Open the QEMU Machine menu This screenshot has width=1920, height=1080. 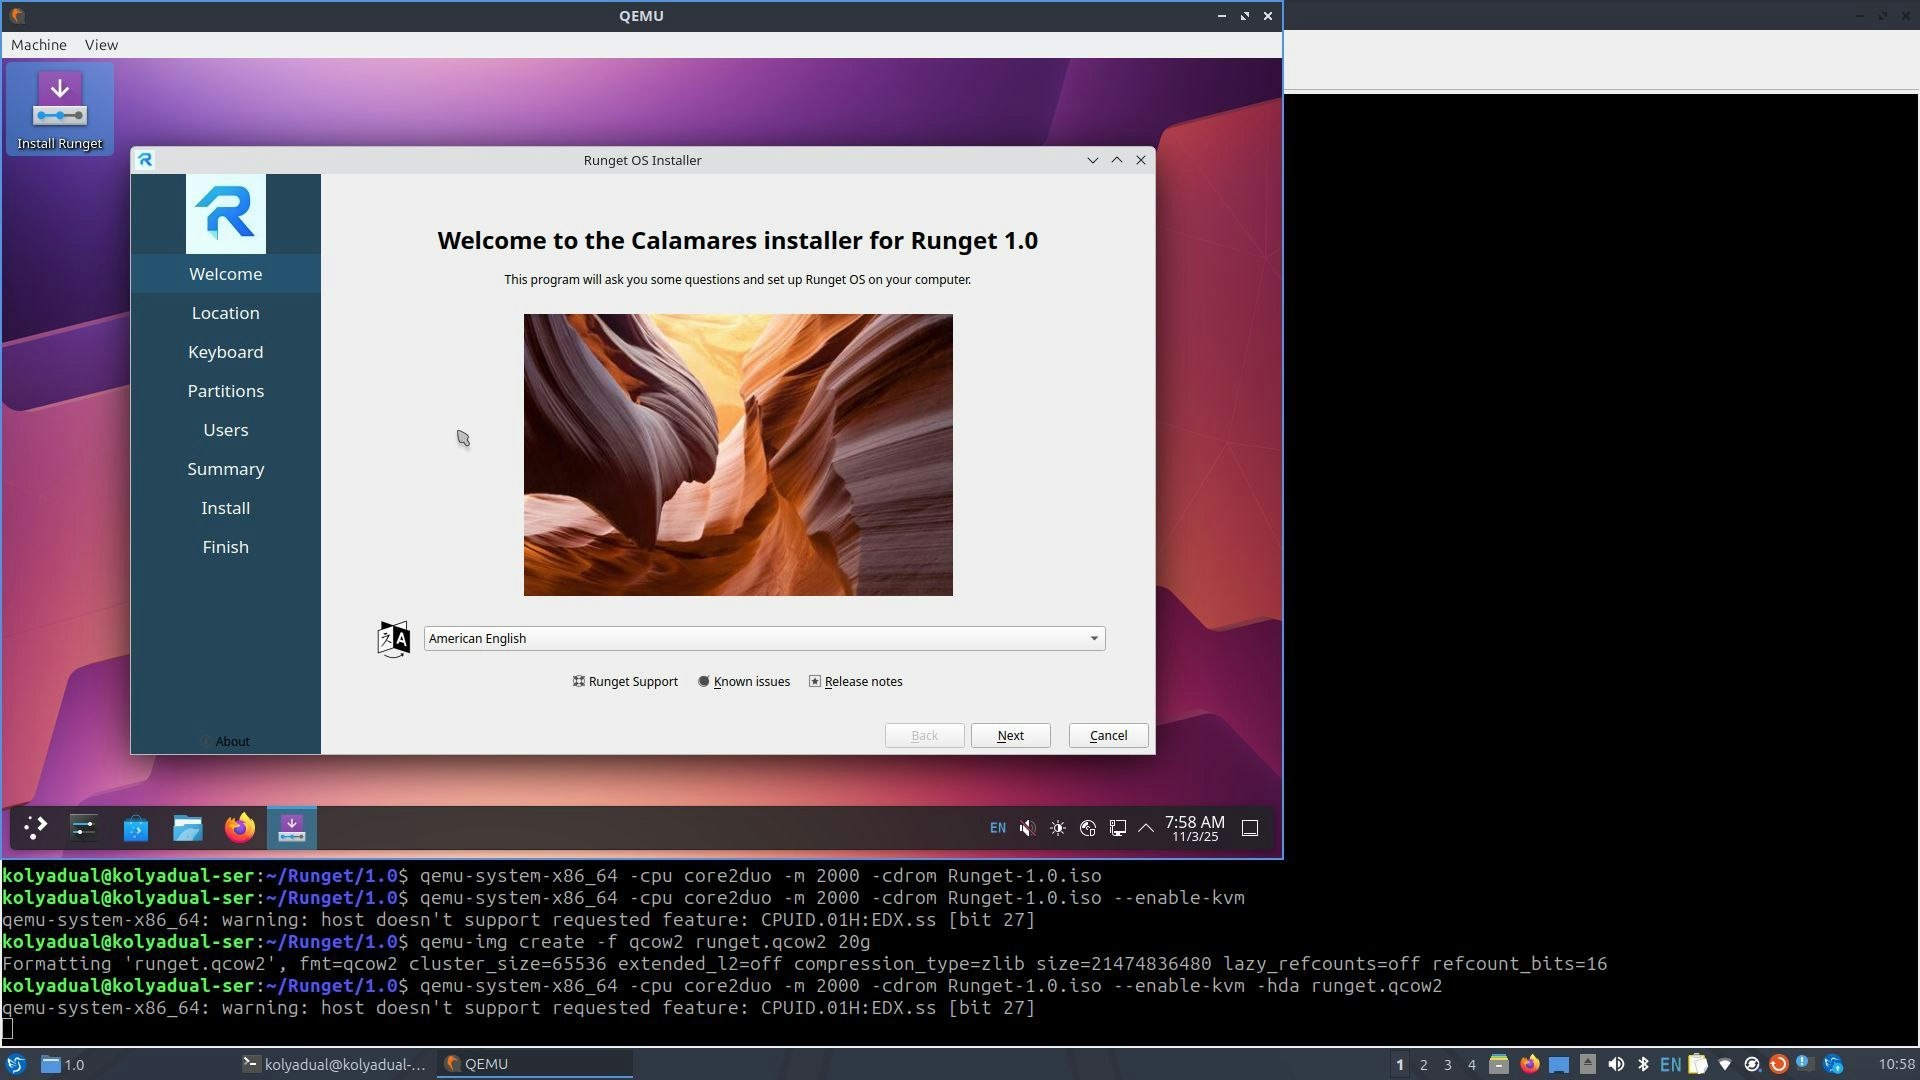click(39, 45)
